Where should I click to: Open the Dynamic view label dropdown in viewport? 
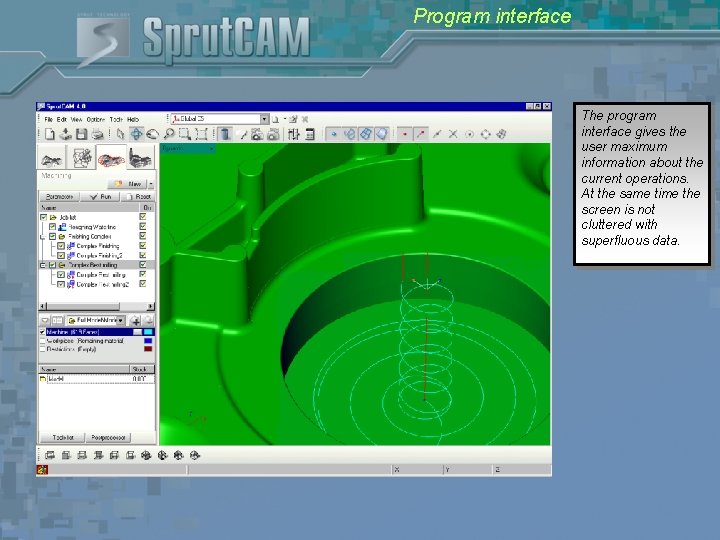coord(212,149)
